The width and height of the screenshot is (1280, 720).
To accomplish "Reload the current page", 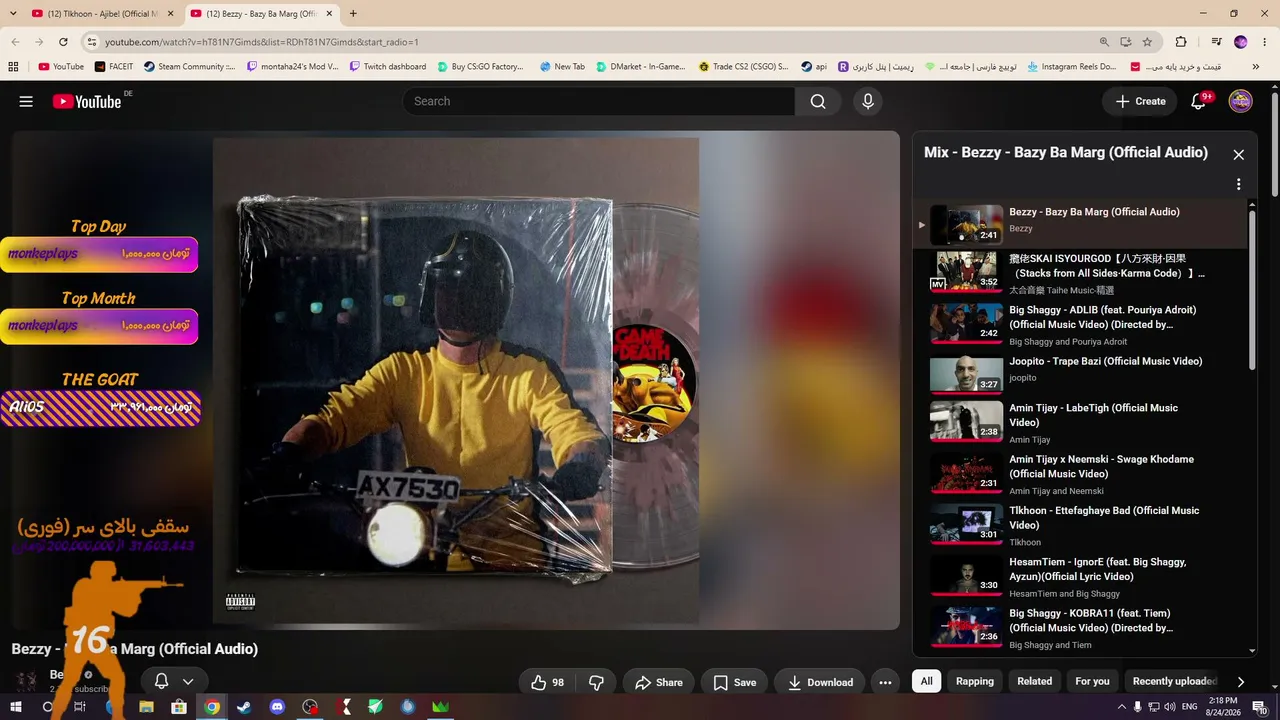I will pyautogui.click(x=63, y=42).
